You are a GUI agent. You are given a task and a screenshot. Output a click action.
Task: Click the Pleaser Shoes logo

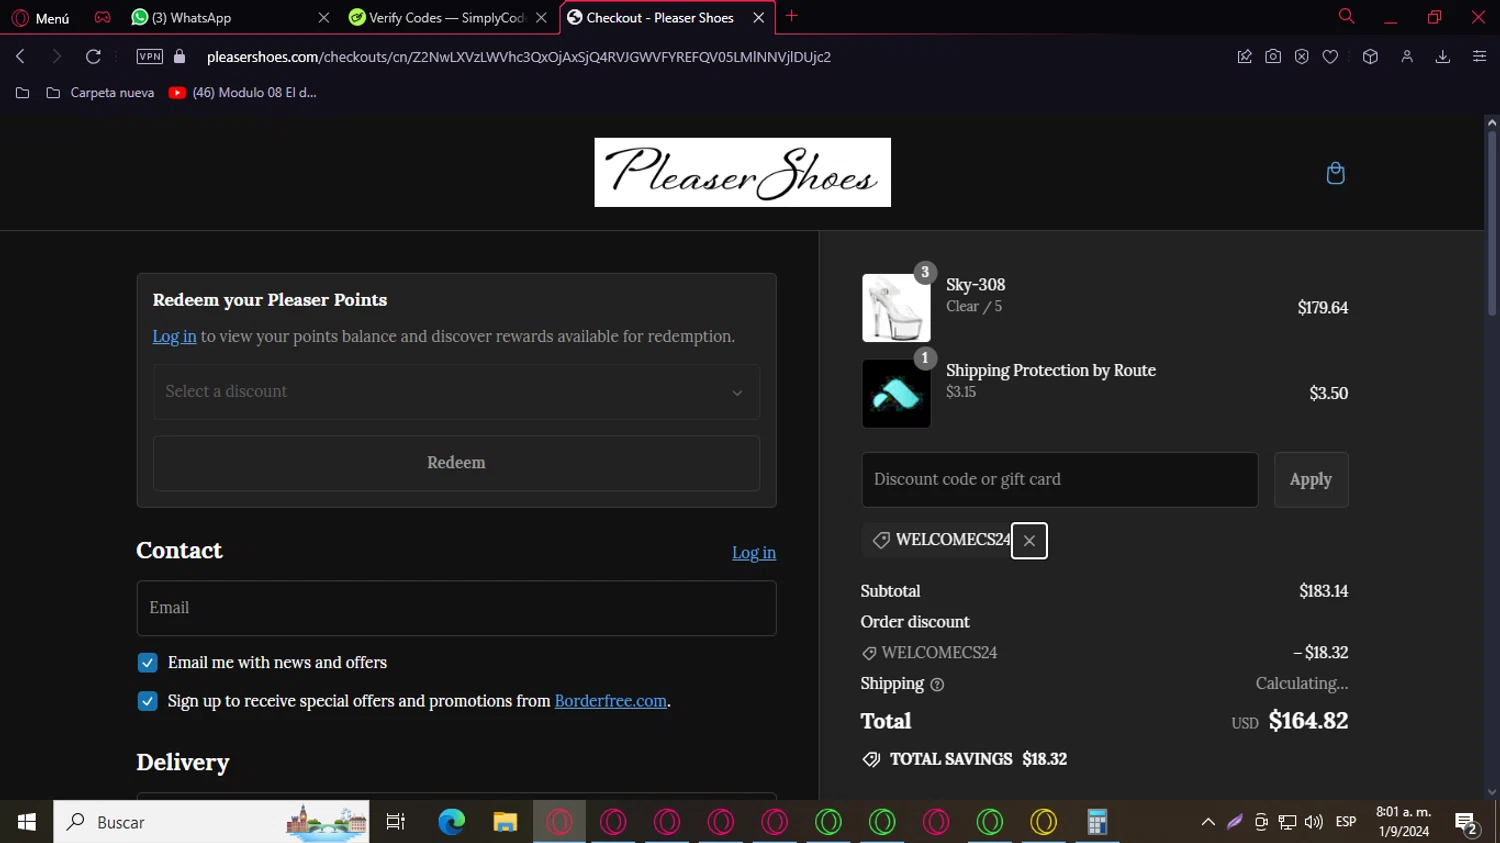pyautogui.click(x=742, y=172)
